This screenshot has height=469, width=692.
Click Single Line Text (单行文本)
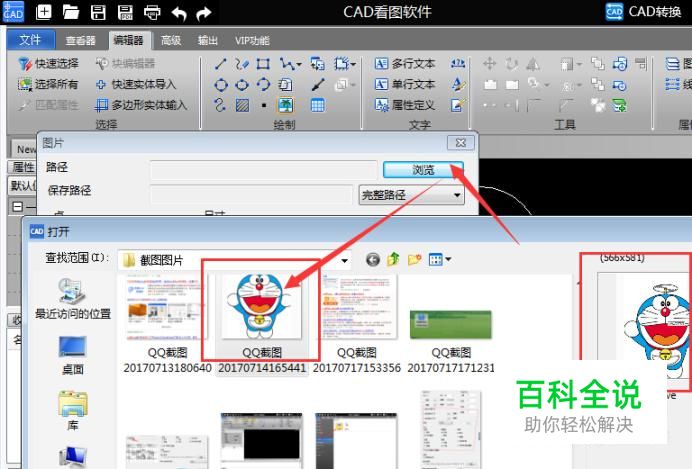tap(405, 84)
